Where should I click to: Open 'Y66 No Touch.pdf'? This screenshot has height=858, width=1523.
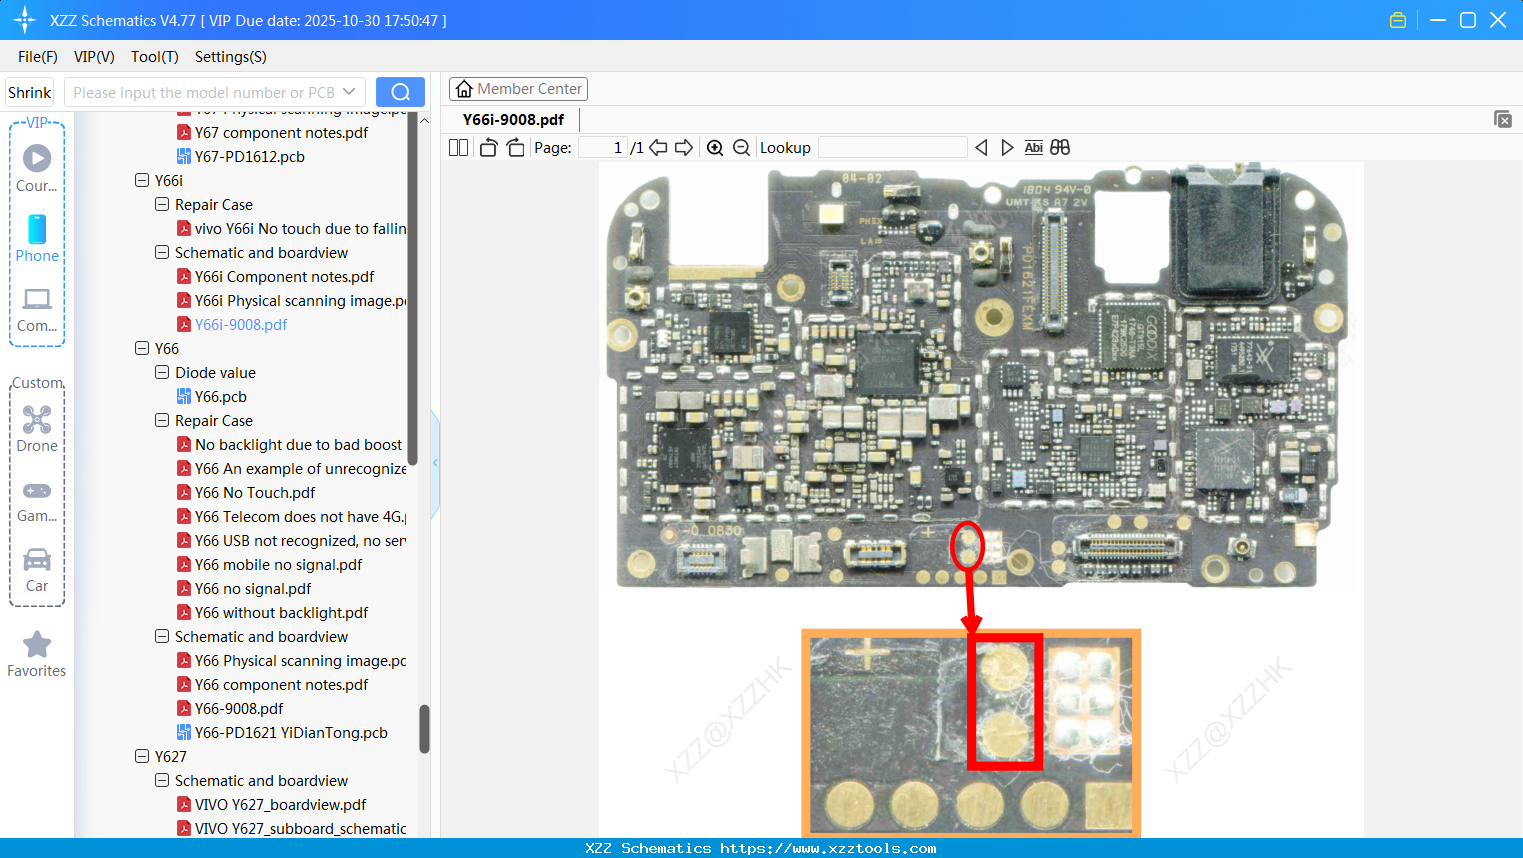[x=255, y=493]
